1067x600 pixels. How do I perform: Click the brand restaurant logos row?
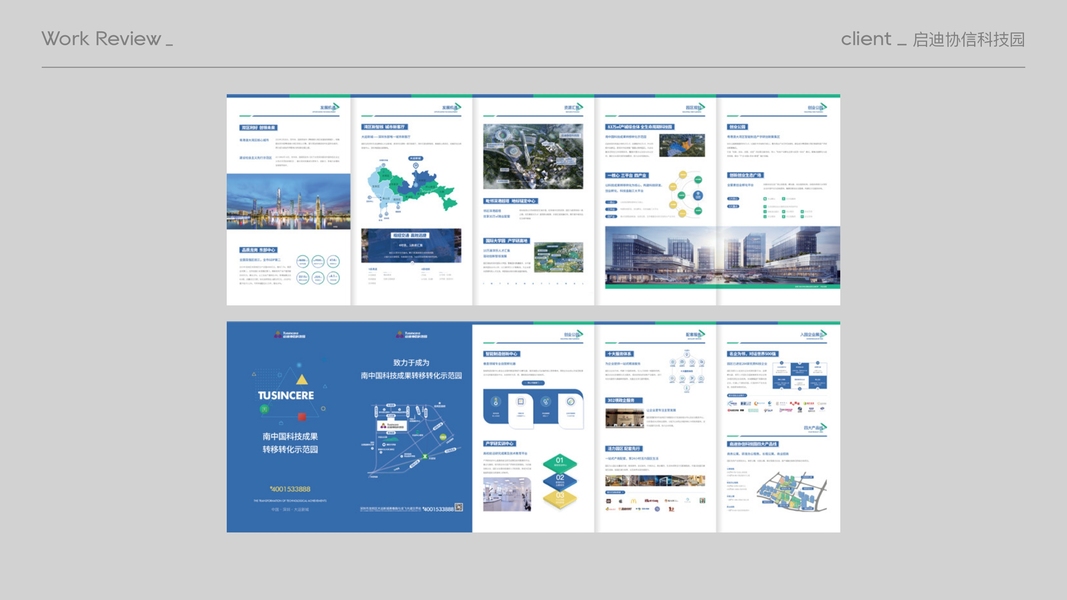655,504
